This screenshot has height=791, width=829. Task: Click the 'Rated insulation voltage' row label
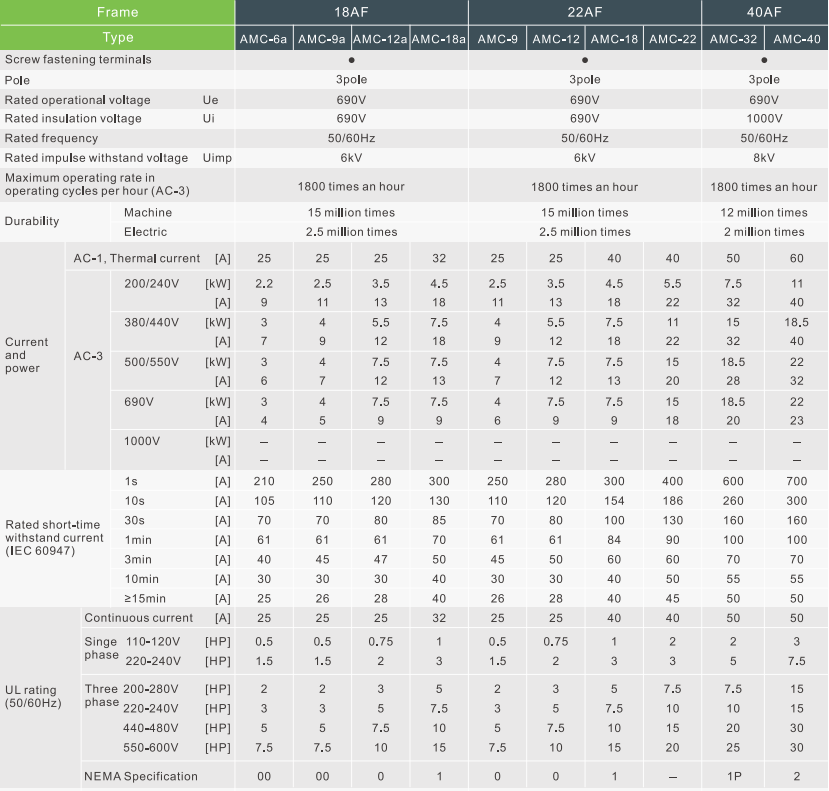tap(73, 118)
